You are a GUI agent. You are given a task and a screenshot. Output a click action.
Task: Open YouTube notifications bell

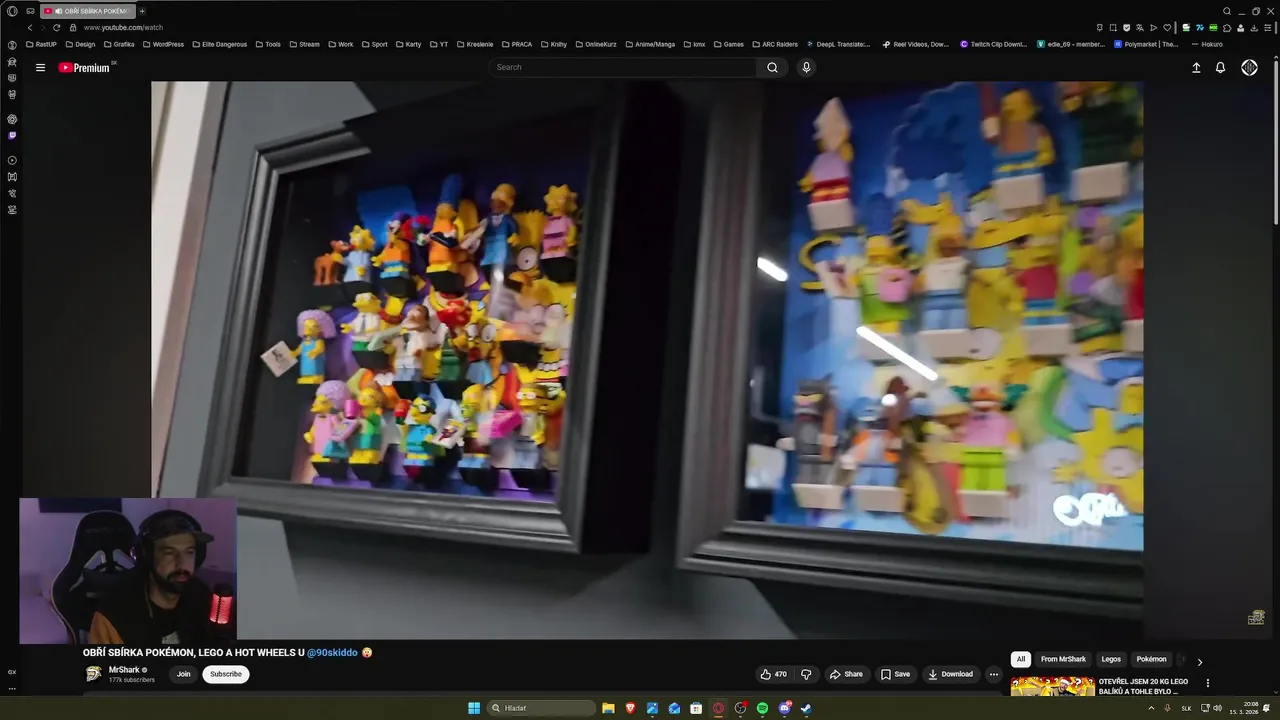point(1220,68)
